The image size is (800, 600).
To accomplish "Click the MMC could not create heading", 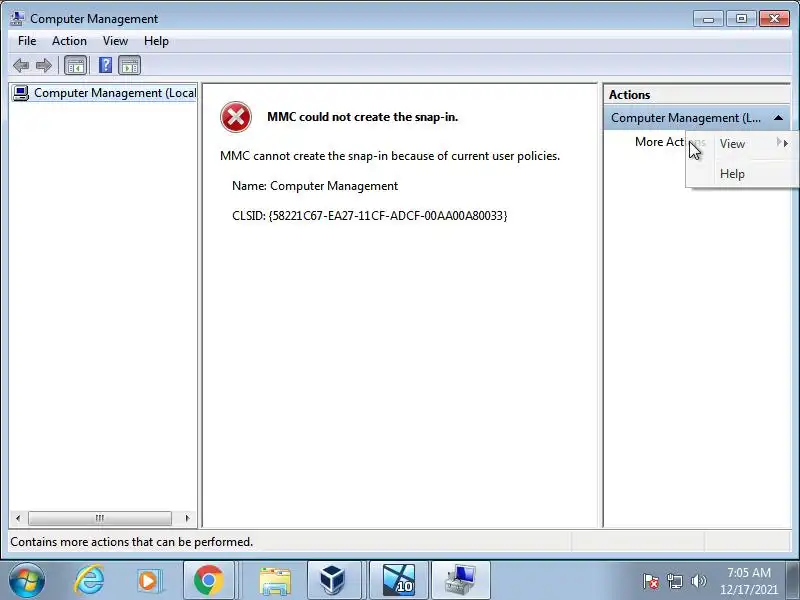I will pos(363,117).
